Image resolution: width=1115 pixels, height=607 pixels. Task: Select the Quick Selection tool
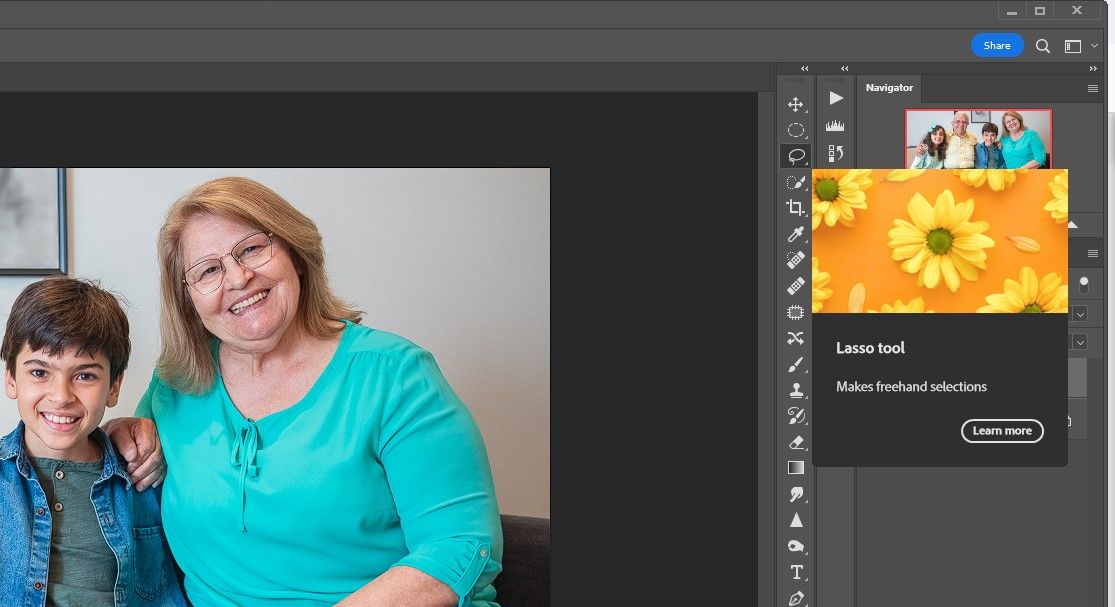tap(796, 182)
